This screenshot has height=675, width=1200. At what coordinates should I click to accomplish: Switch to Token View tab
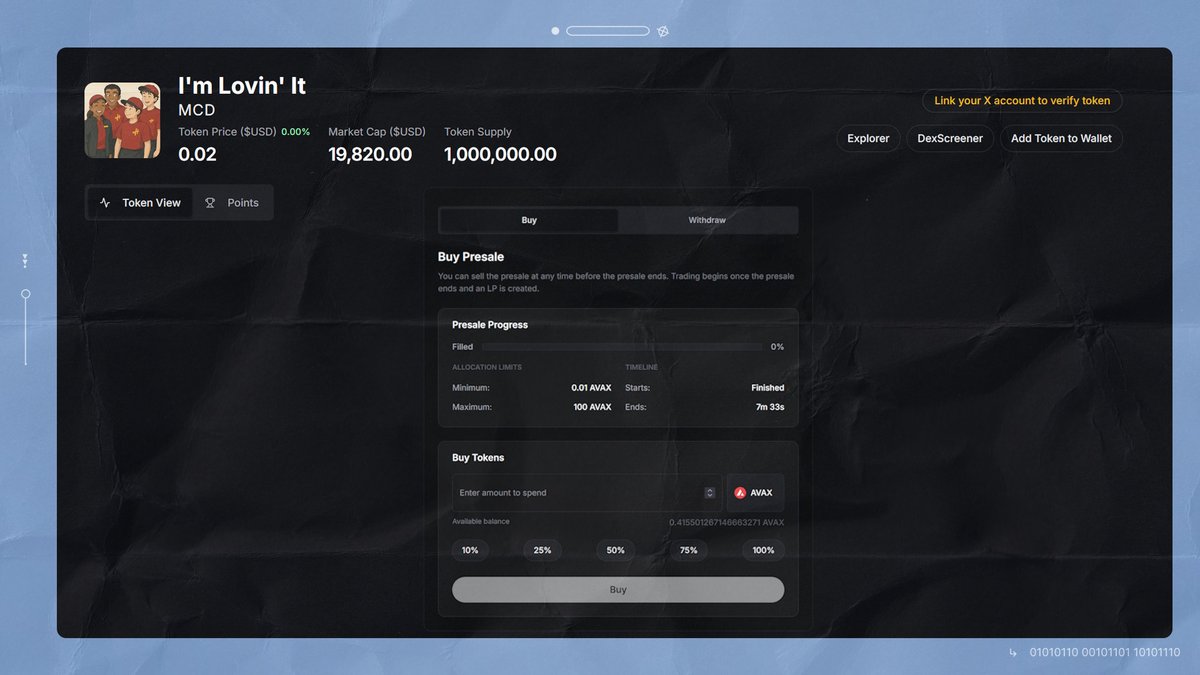coord(140,203)
